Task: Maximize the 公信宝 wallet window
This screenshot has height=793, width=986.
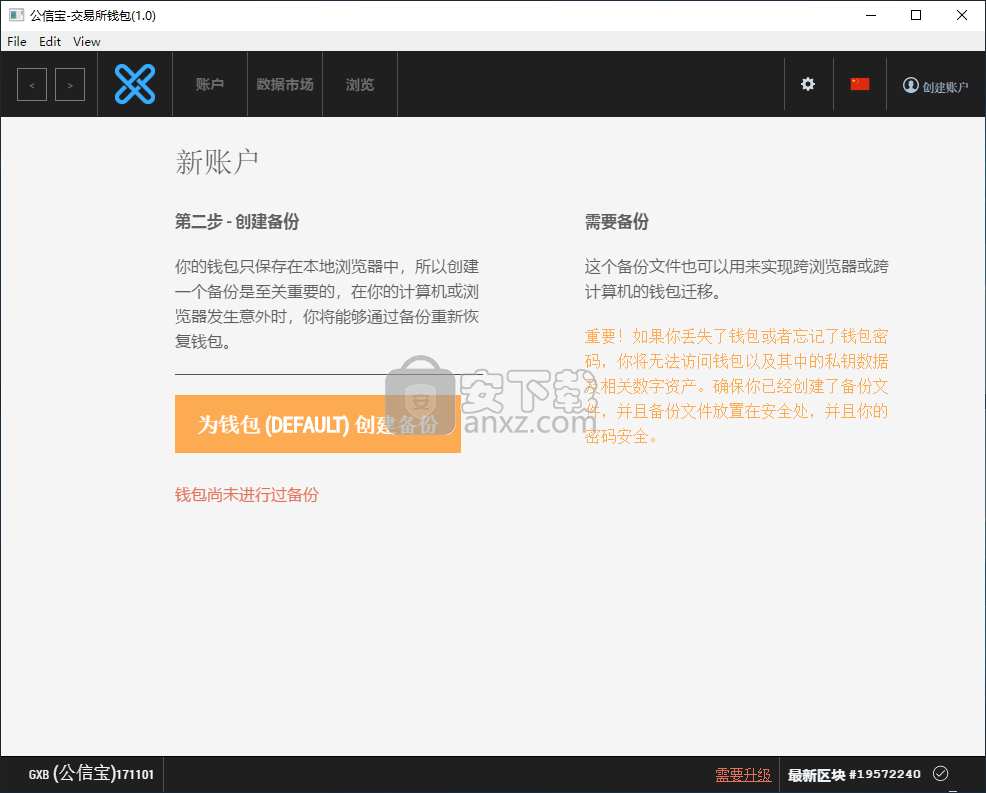Action: tap(916, 15)
